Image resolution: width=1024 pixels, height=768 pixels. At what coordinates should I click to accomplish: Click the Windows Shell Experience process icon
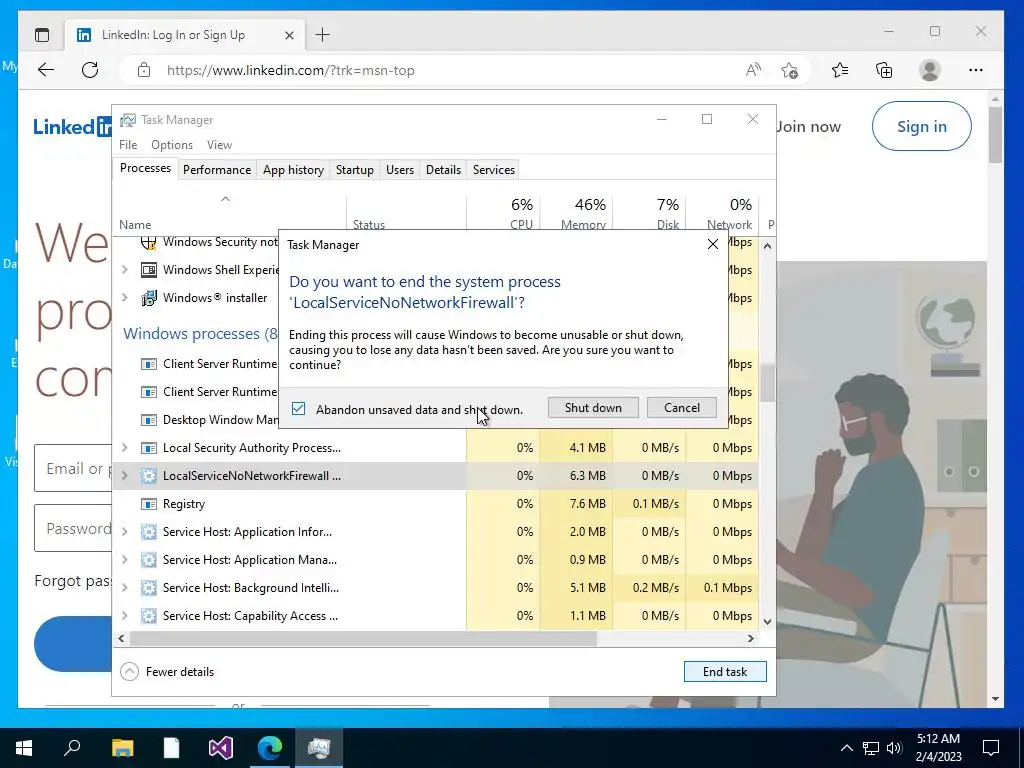tap(149, 270)
